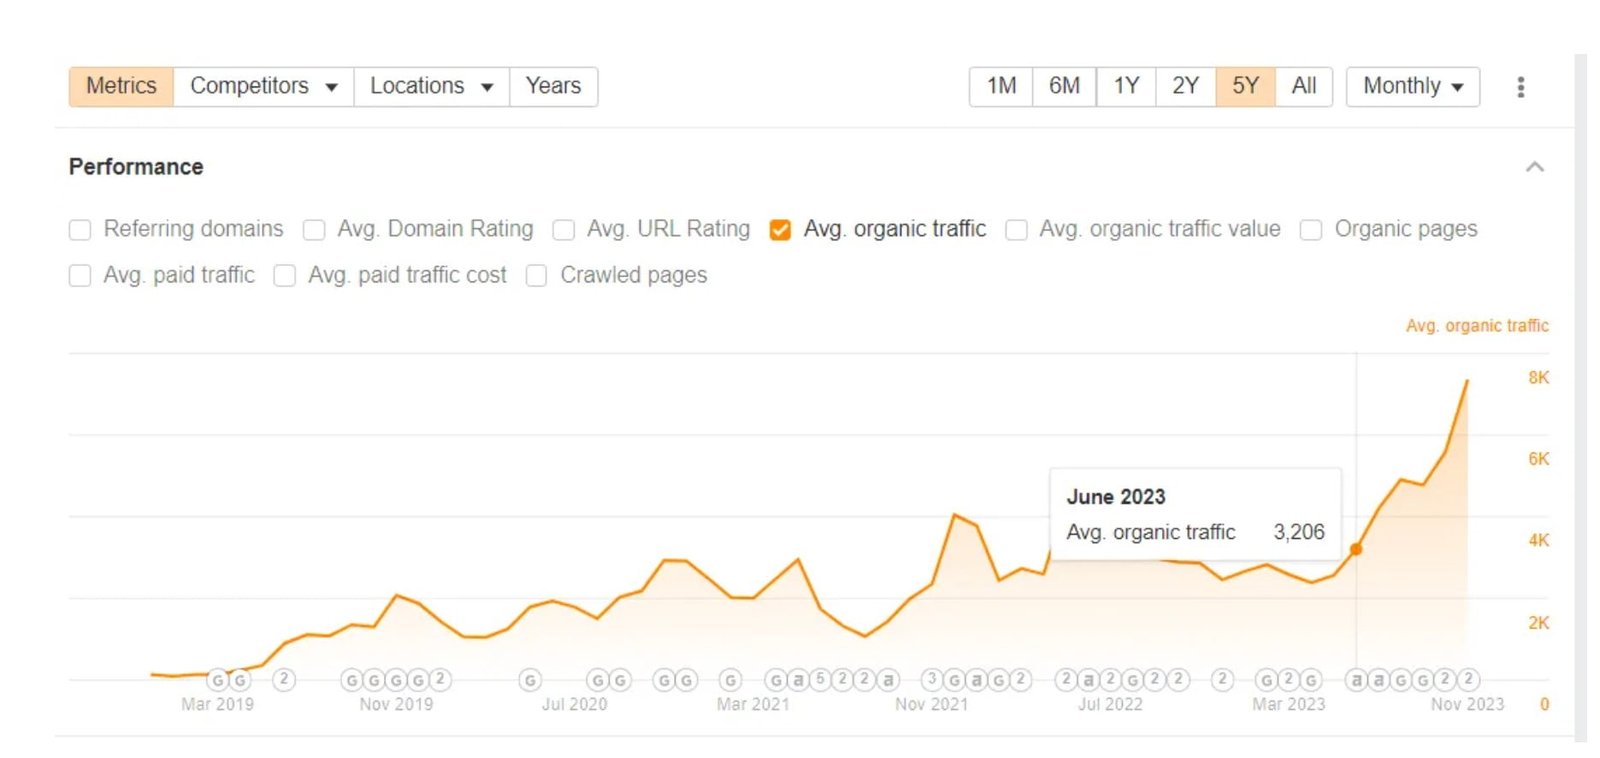1600x758 pixels.
Task: Click the lone "2" marker after Mar 2019
Action: coord(284,680)
